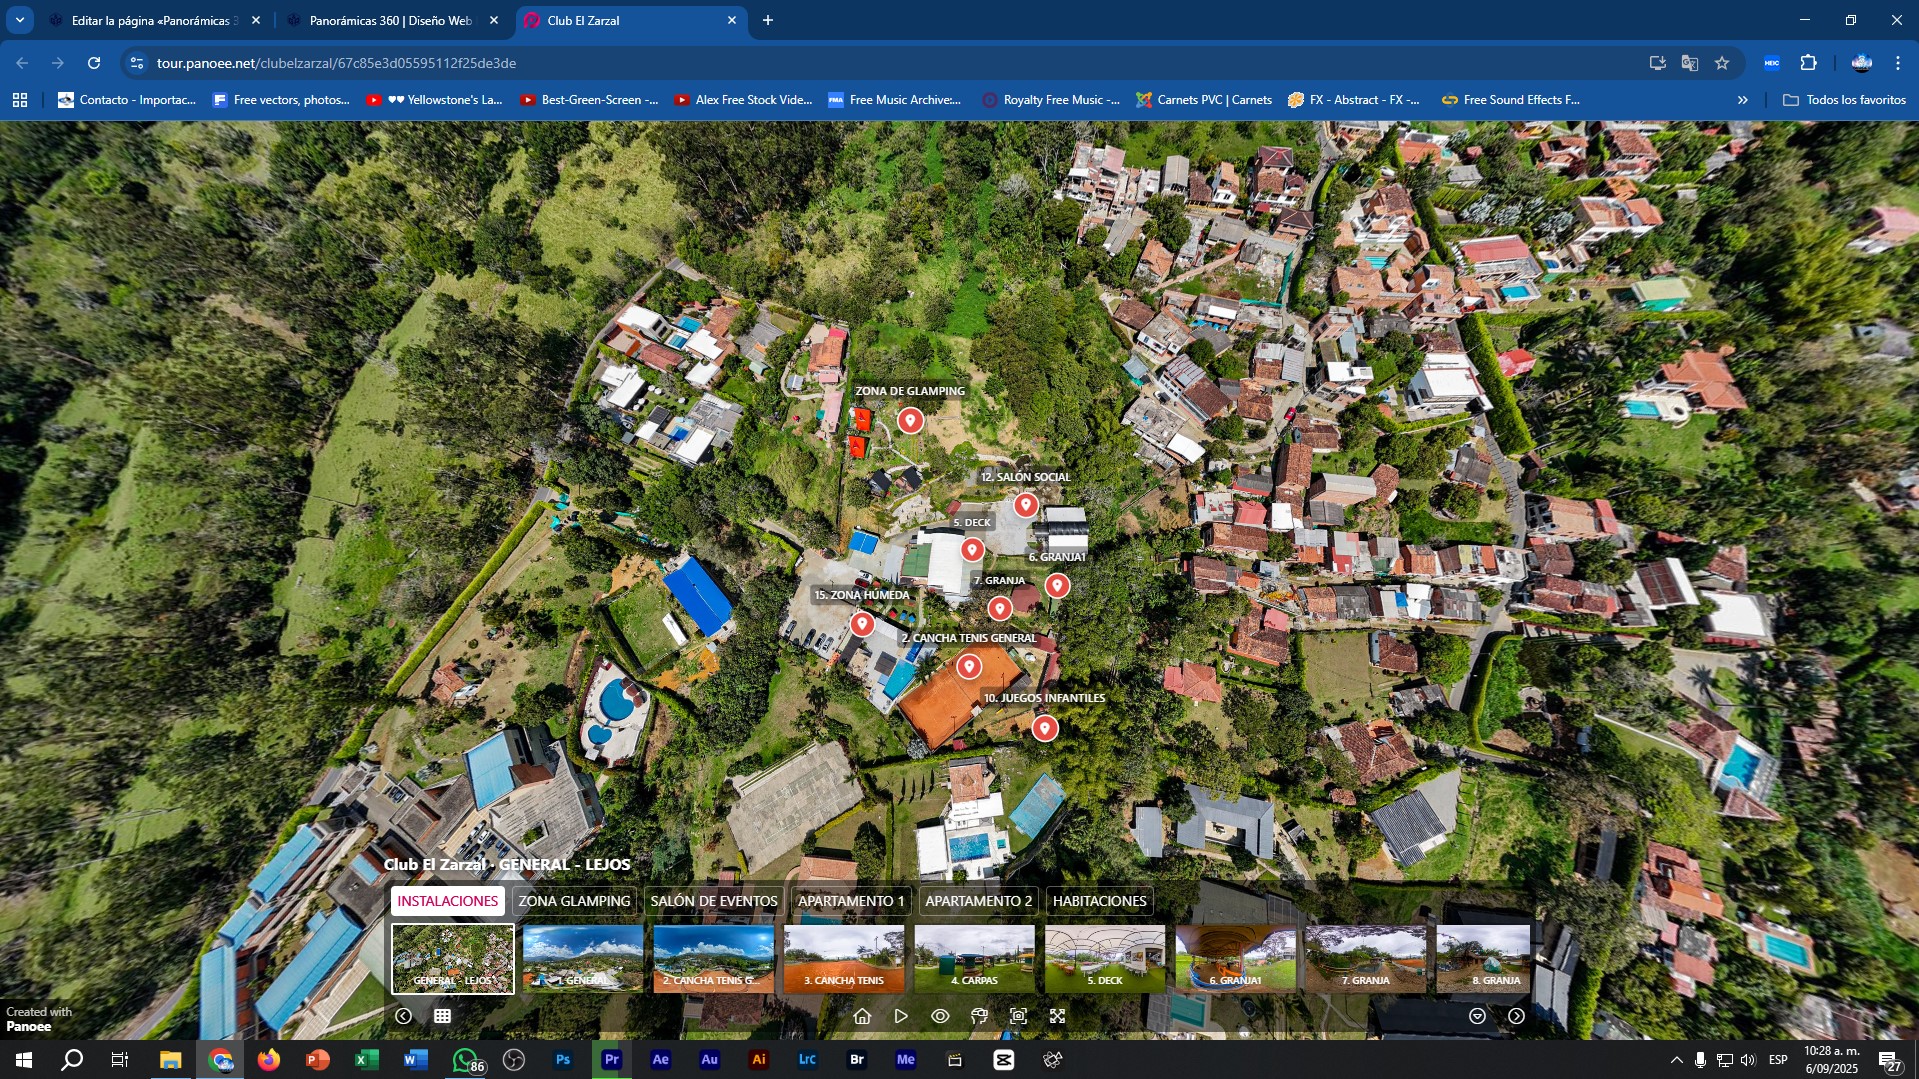Start tour autoplay with the play button
1919x1079 pixels.
click(x=901, y=1016)
